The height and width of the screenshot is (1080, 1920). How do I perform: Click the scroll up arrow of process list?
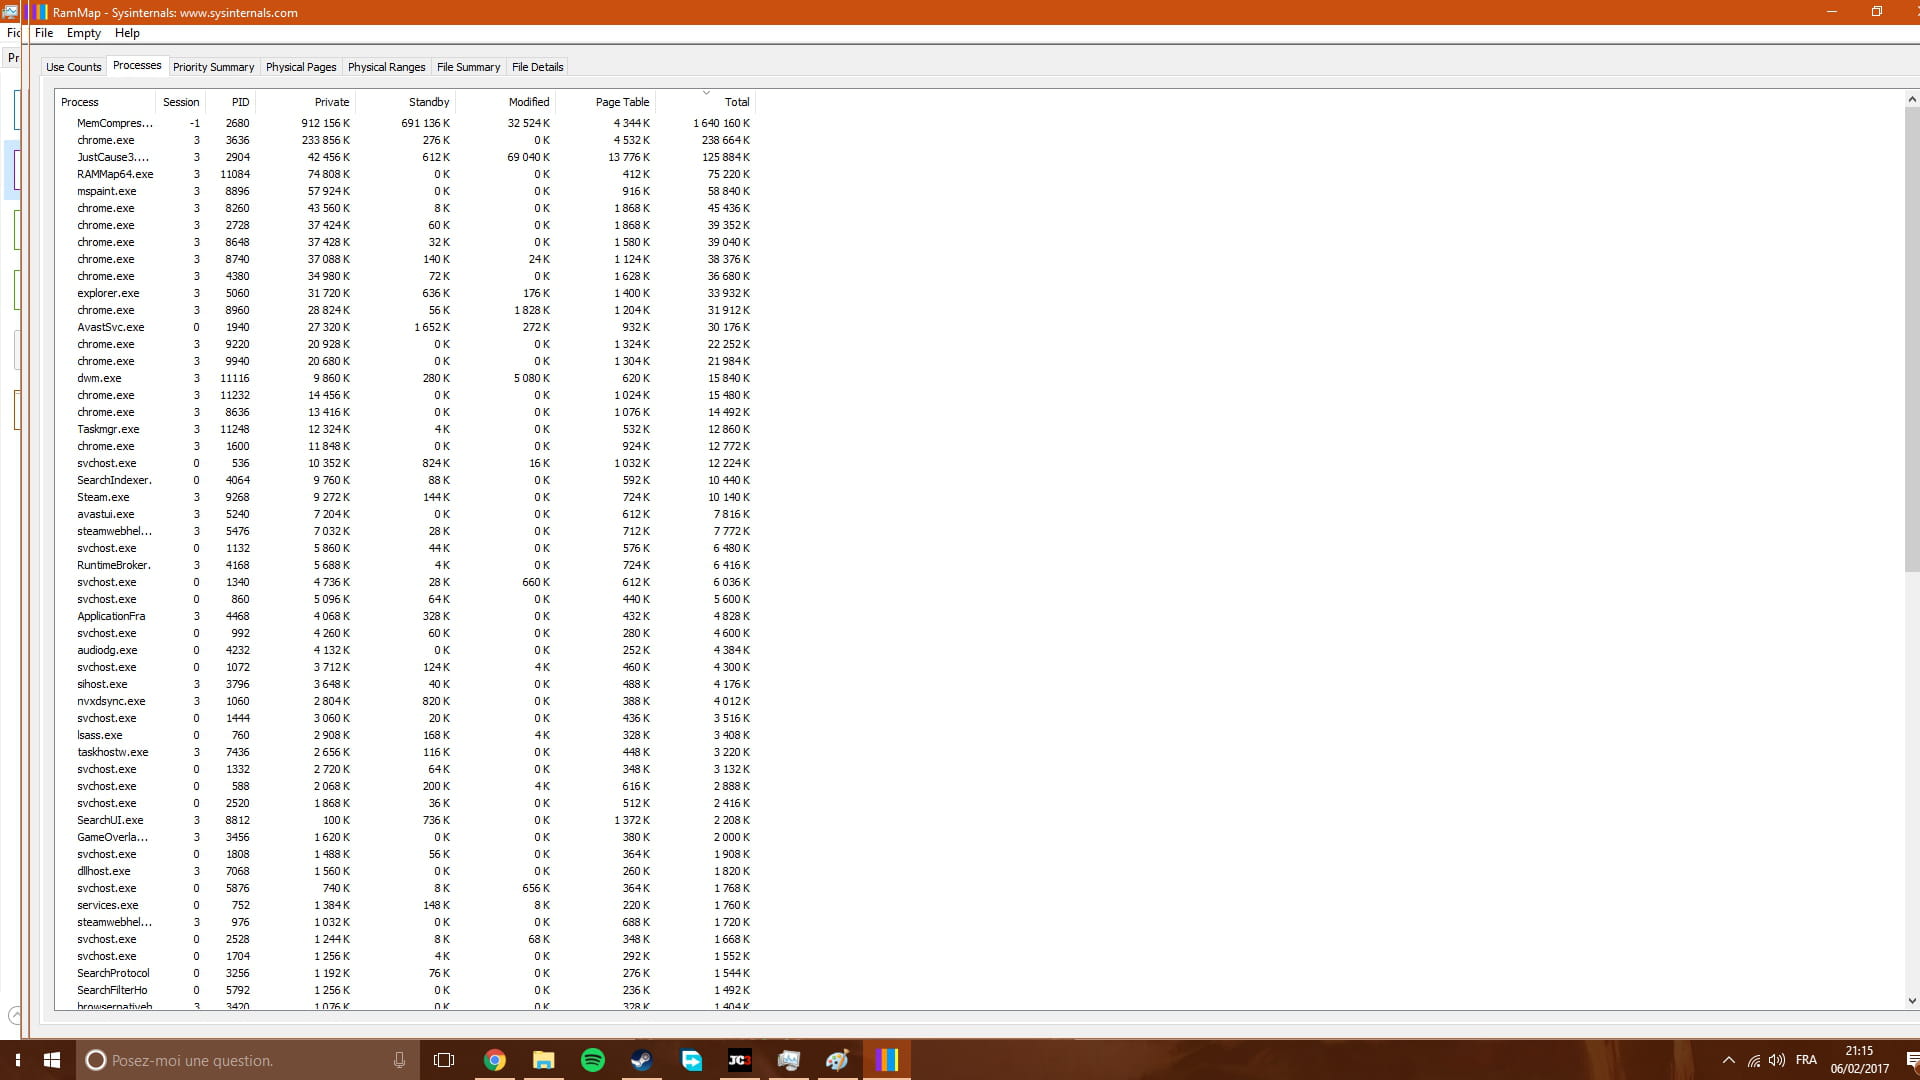coord(1911,99)
